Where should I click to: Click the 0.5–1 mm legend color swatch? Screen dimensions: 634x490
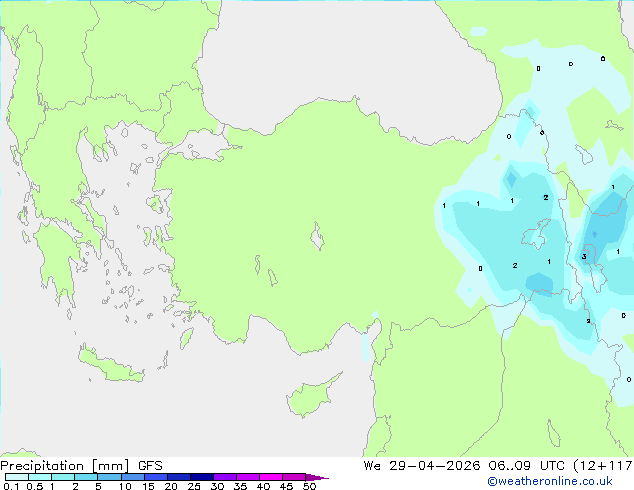click(x=40, y=477)
